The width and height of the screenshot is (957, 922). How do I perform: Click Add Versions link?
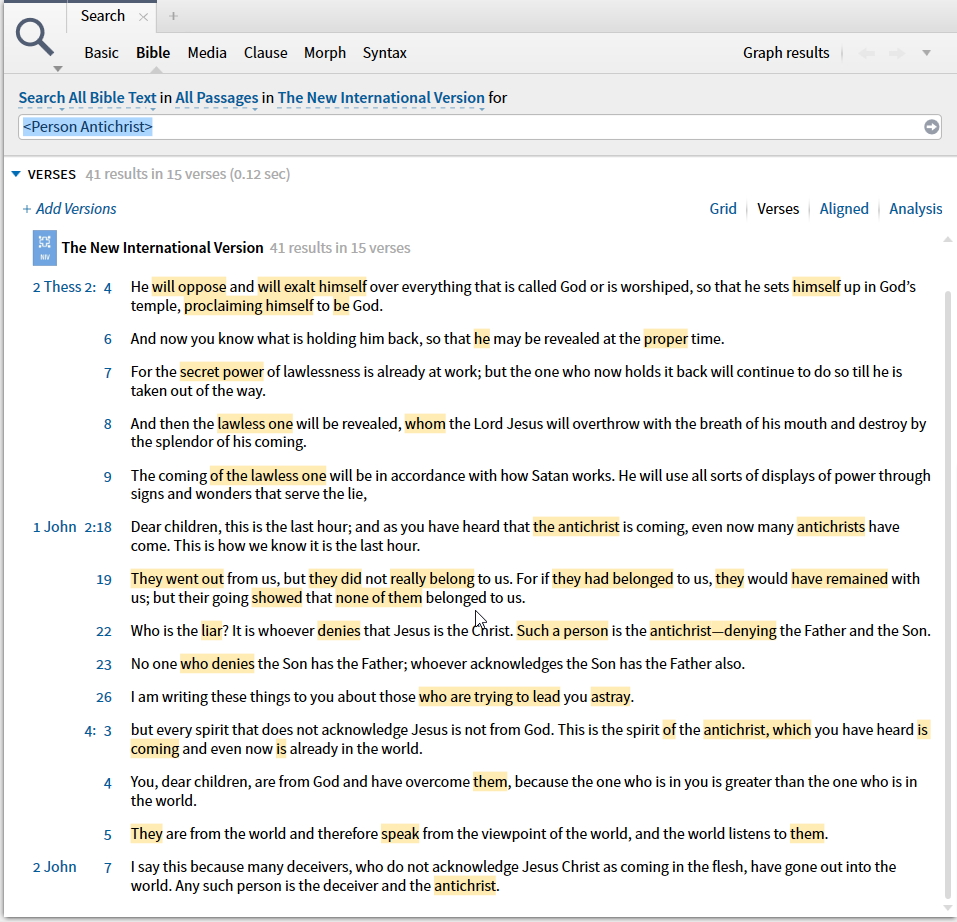[70, 209]
